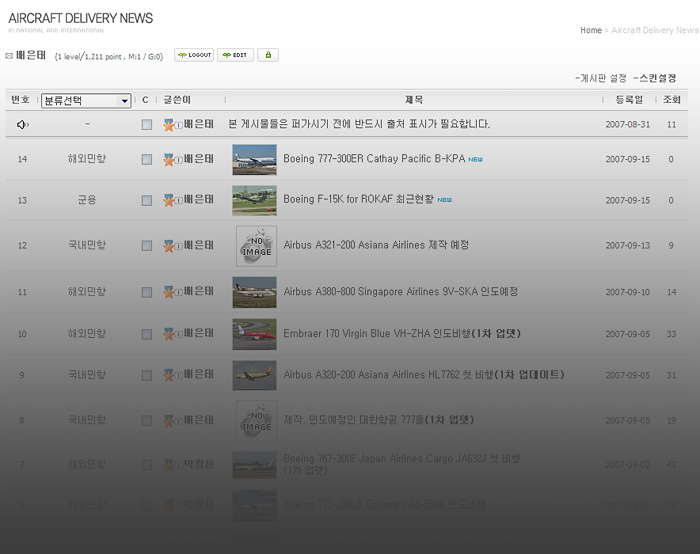Click the 글쓴이 column header
This screenshot has width=700, height=554.
coord(177,100)
